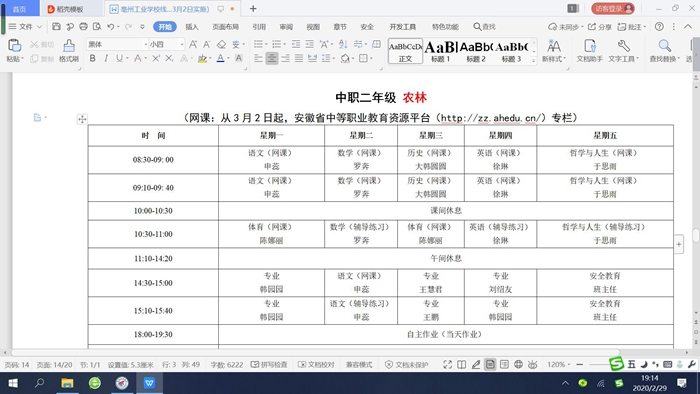Click the save document icon
Screen dimensions: 700x394
56,27
